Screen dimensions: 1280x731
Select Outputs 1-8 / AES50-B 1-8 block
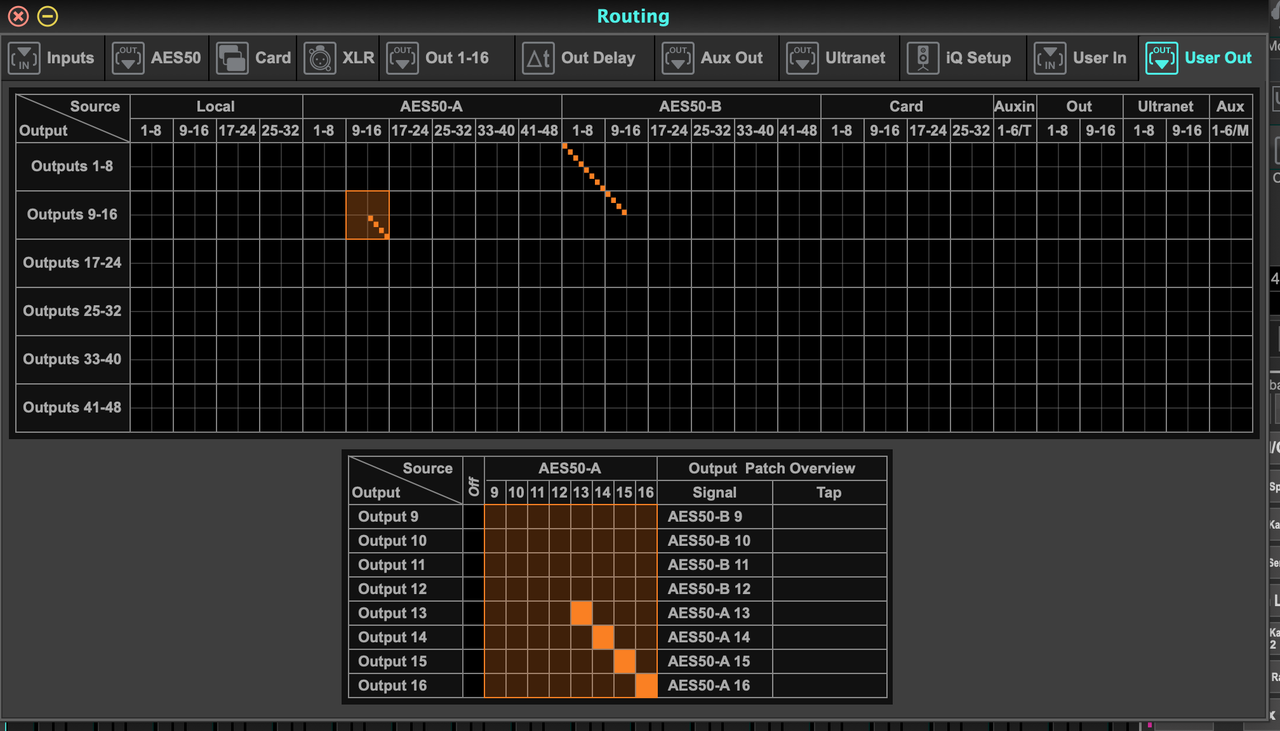(x=583, y=166)
